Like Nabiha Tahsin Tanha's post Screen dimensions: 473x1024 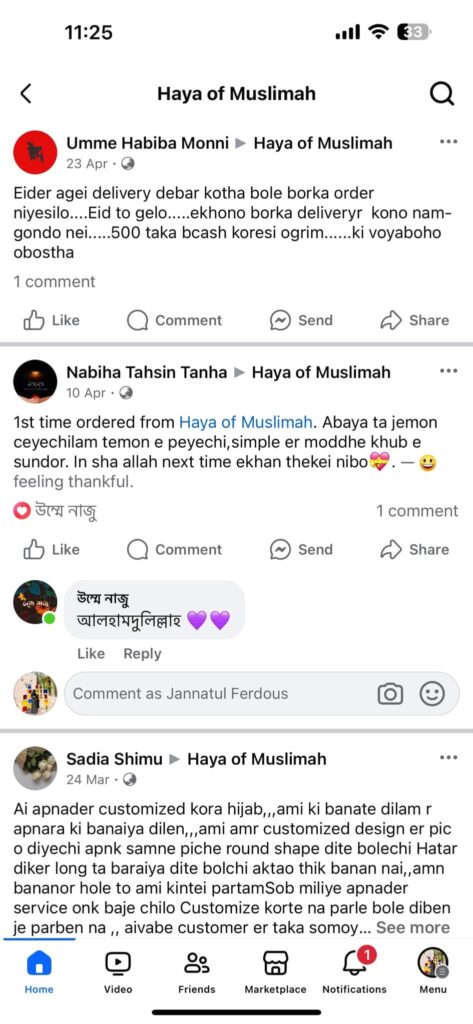[x=52, y=549]
